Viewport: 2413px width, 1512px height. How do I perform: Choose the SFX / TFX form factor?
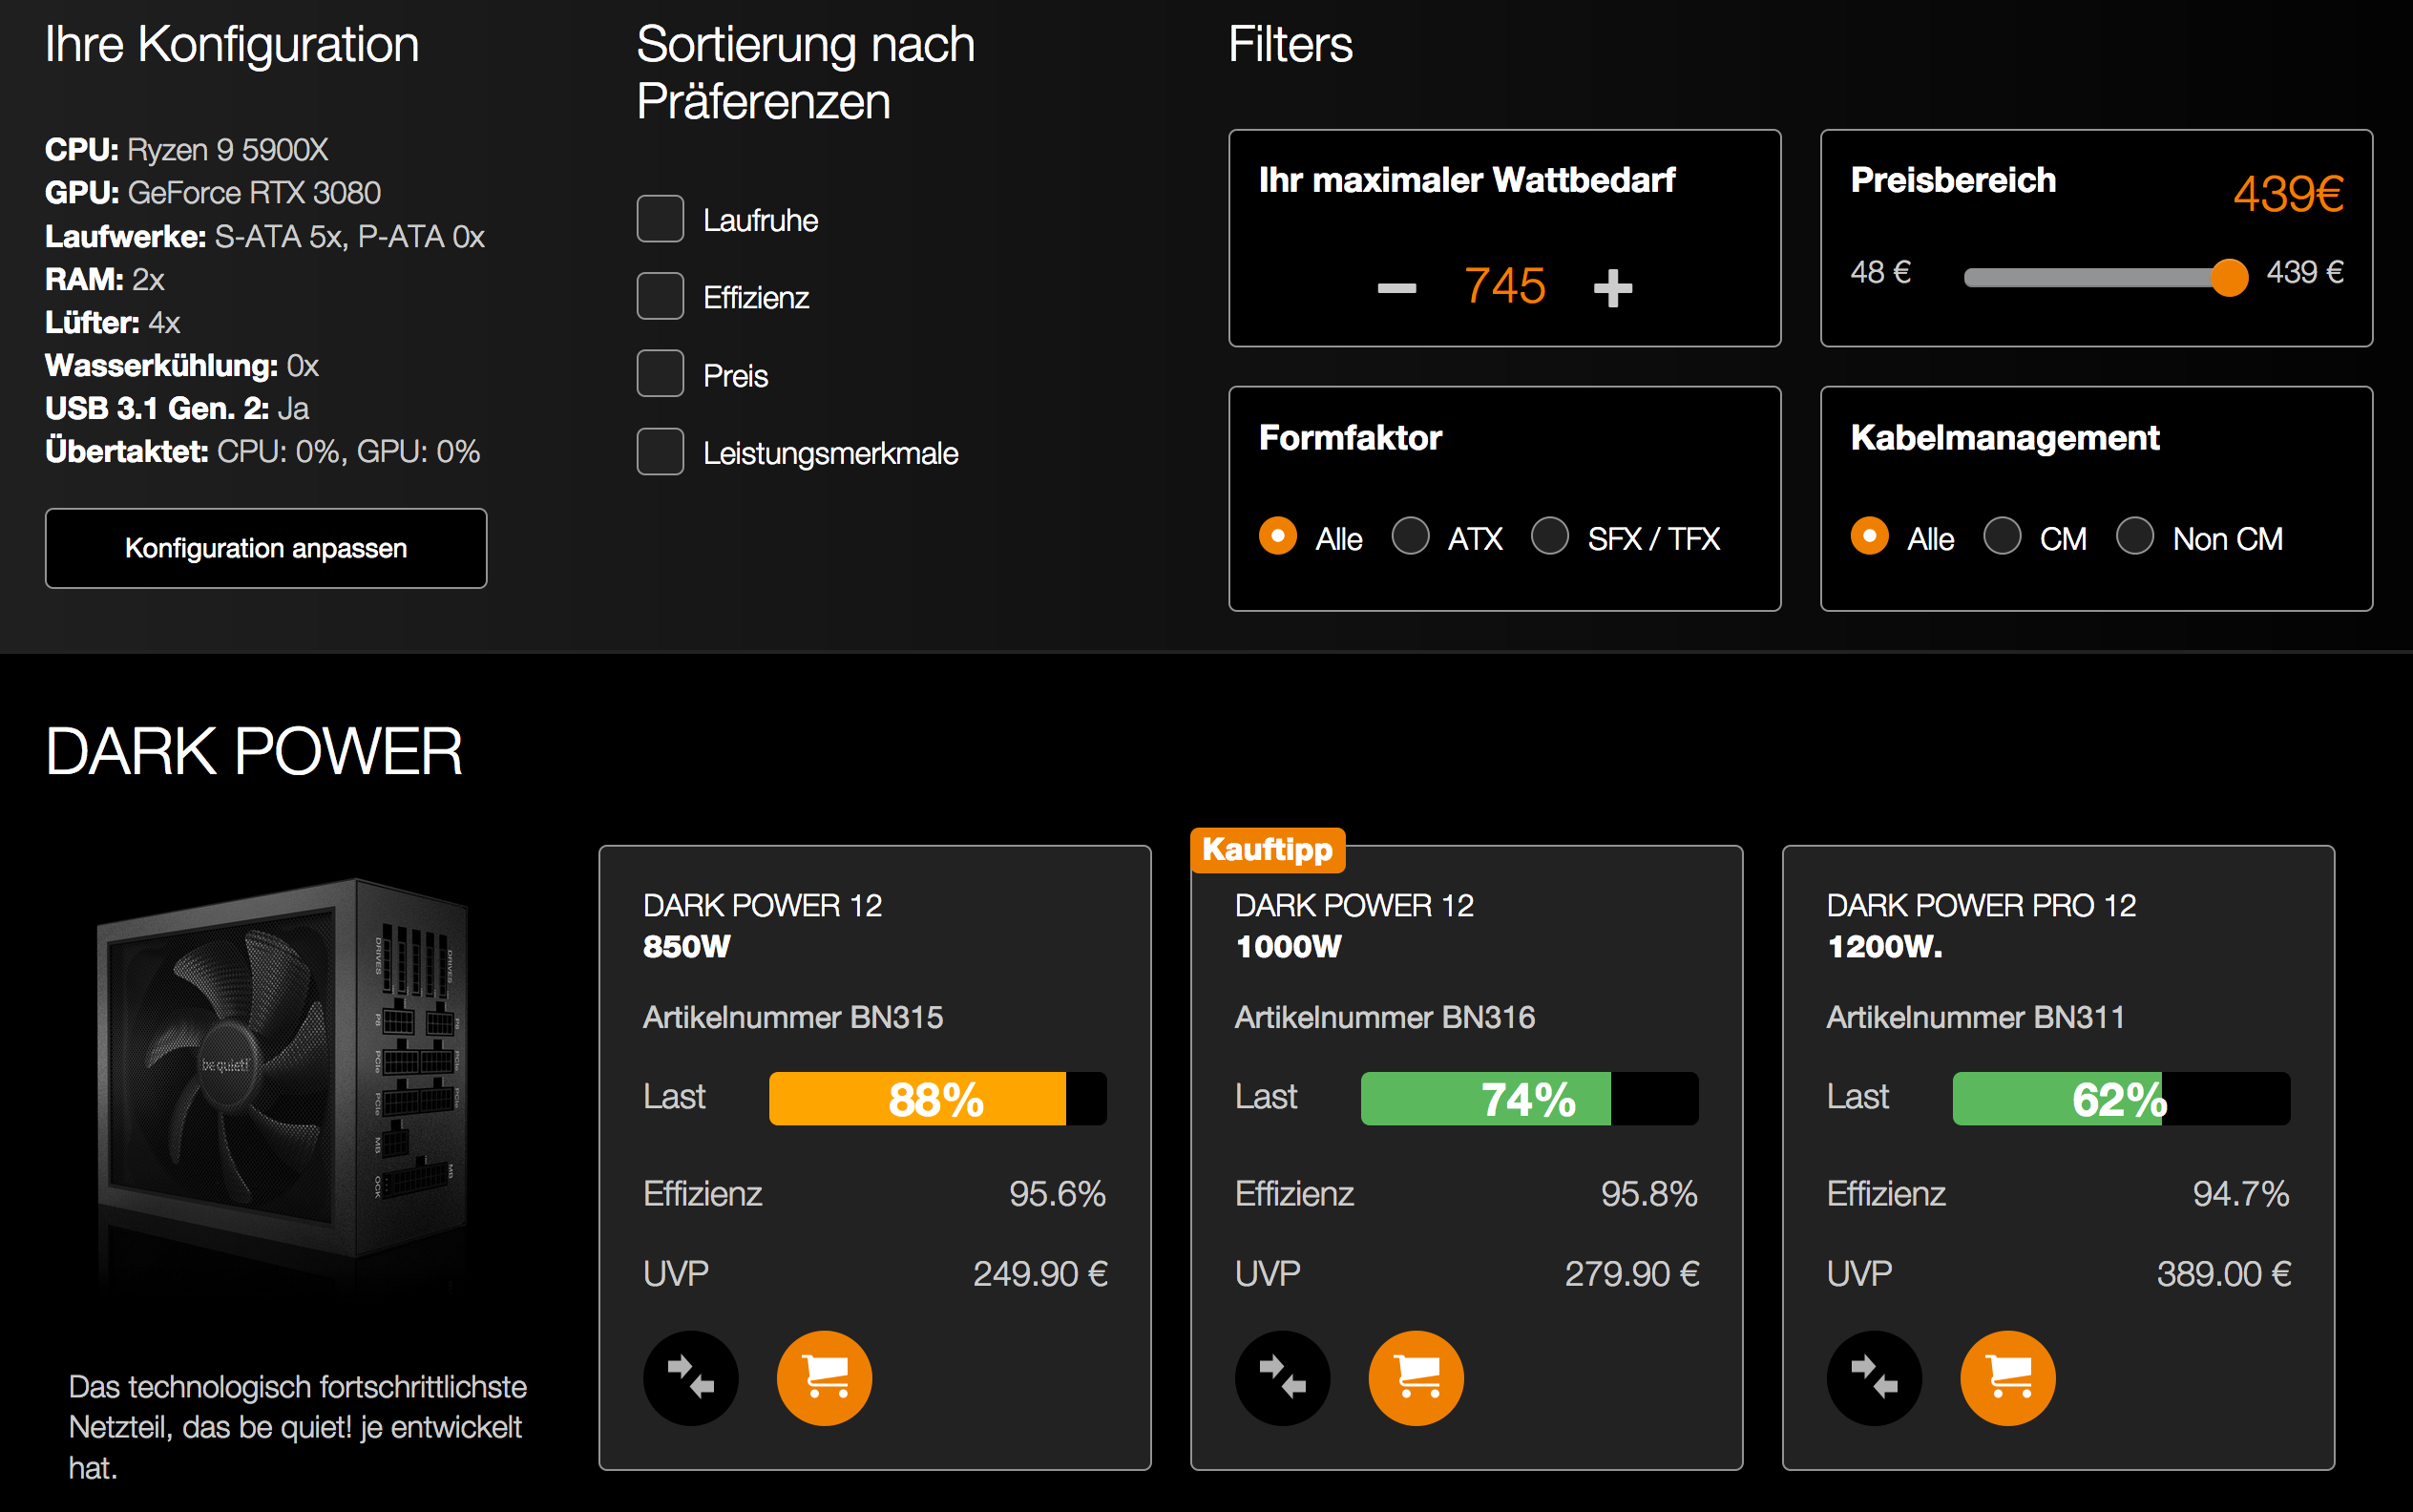point(1550,536)
